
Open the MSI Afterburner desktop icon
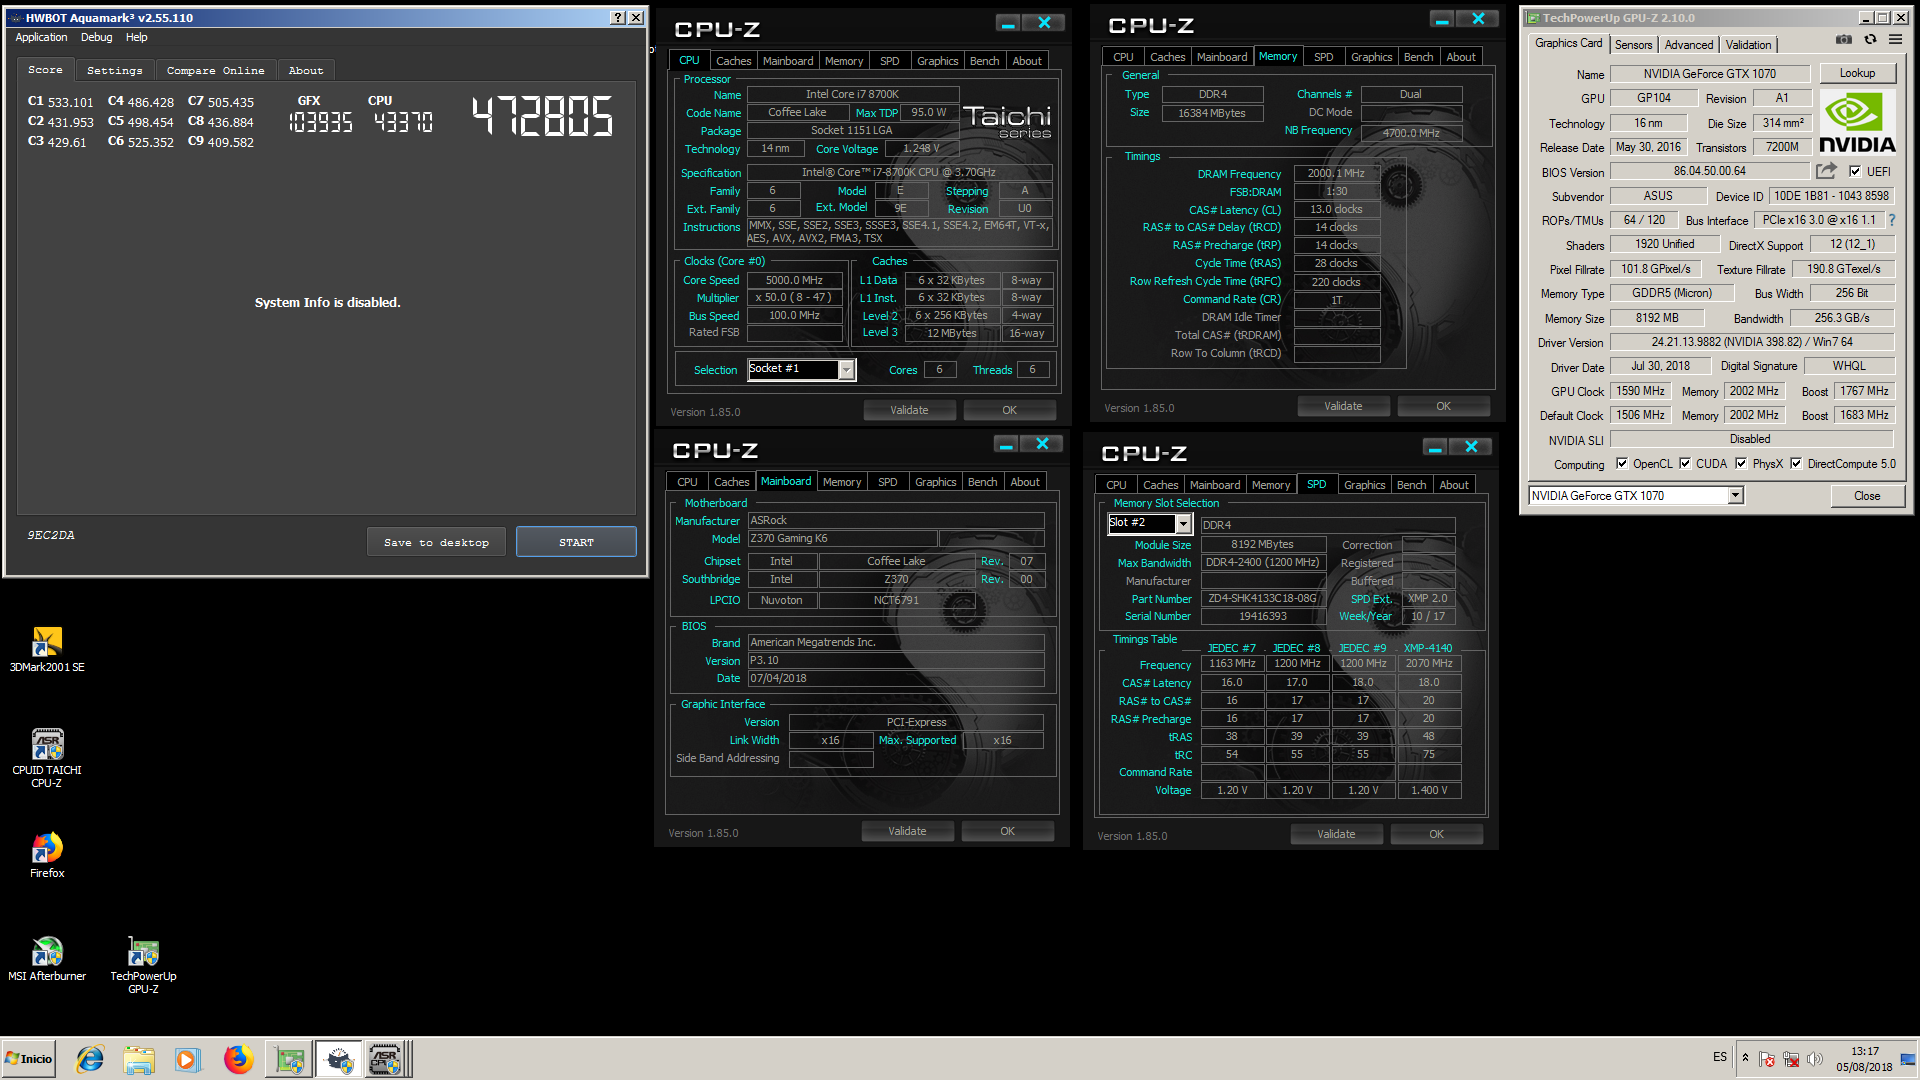click(47, 958)
